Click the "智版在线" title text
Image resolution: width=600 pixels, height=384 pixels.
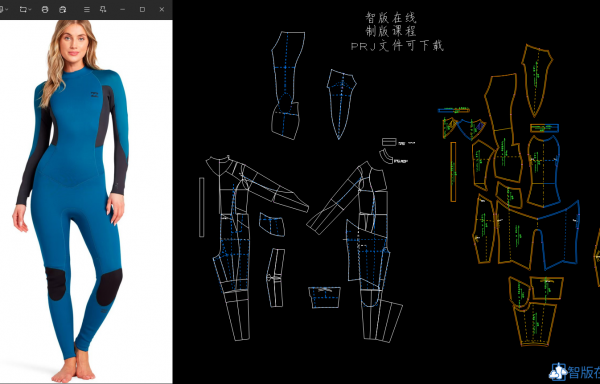tap(391, 18)
